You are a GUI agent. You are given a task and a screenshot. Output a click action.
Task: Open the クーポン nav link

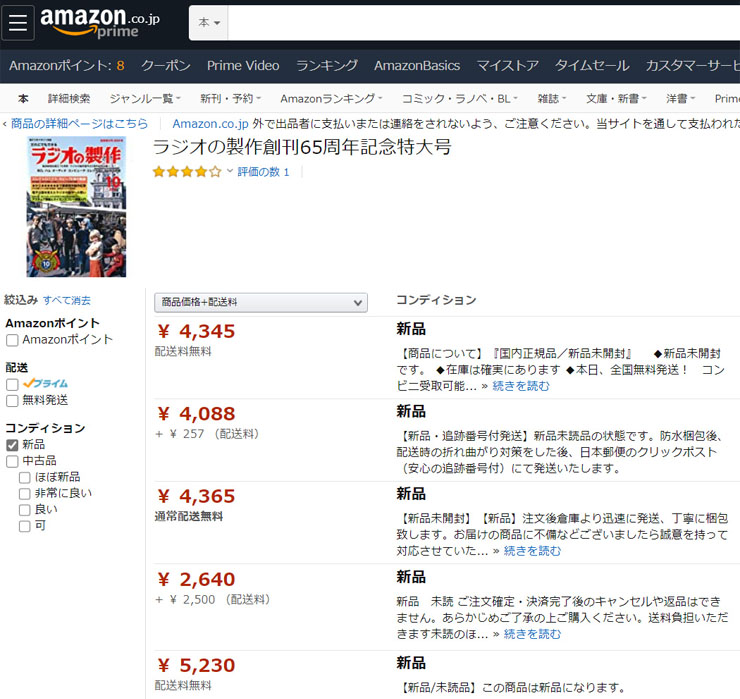166,66
